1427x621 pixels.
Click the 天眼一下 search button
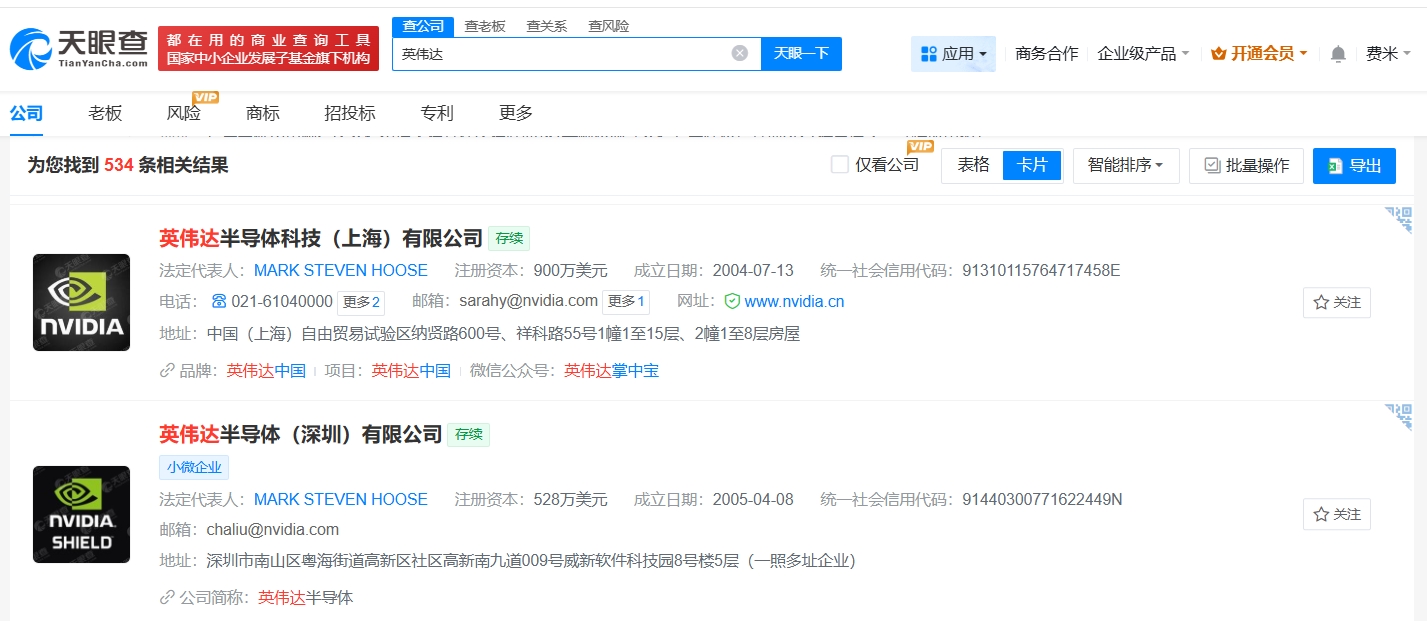point(801,54)
